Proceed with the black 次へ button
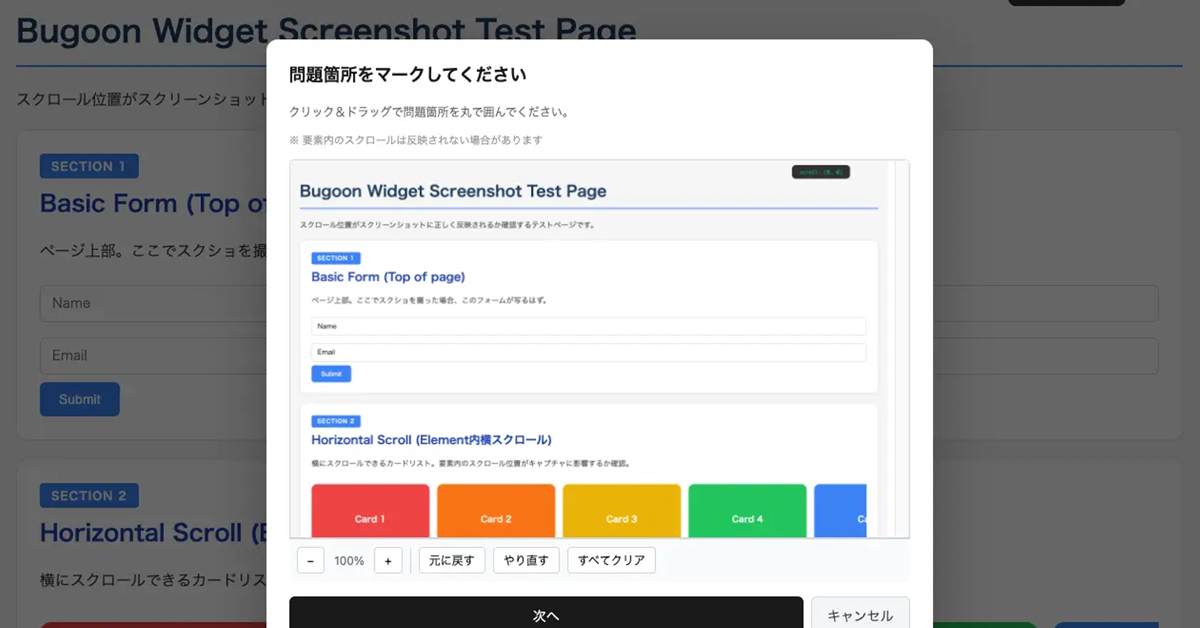 pyautogui.click(x=546, y=614)
